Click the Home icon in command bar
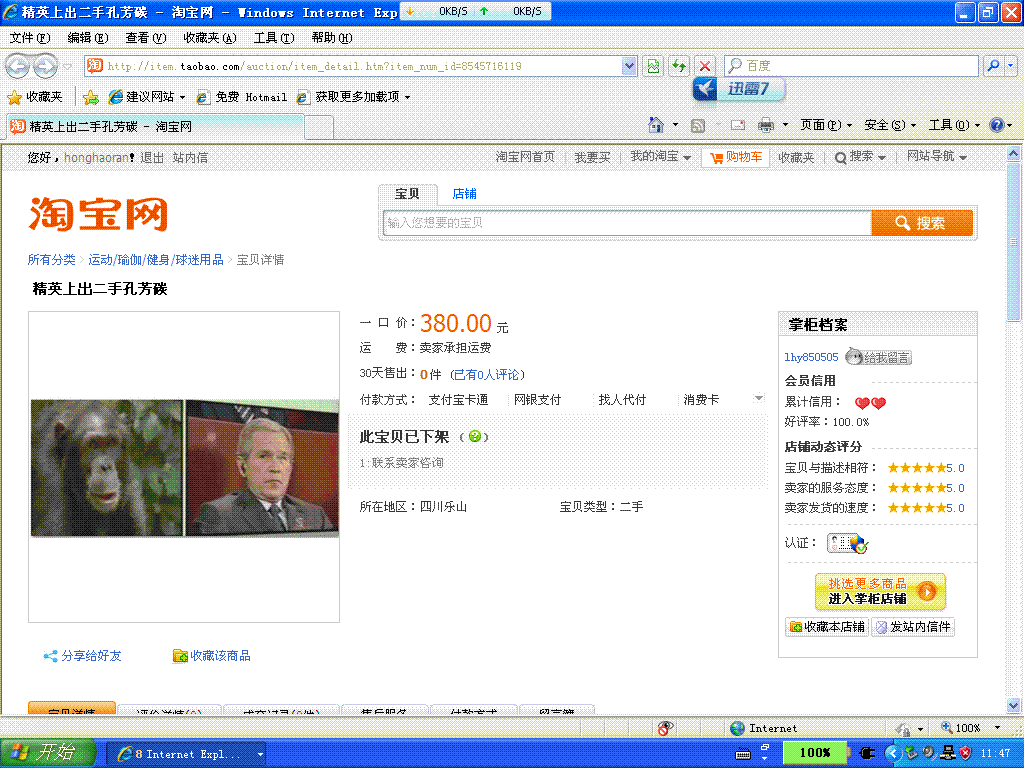1024x768 pixels. (x=656, y=125)
